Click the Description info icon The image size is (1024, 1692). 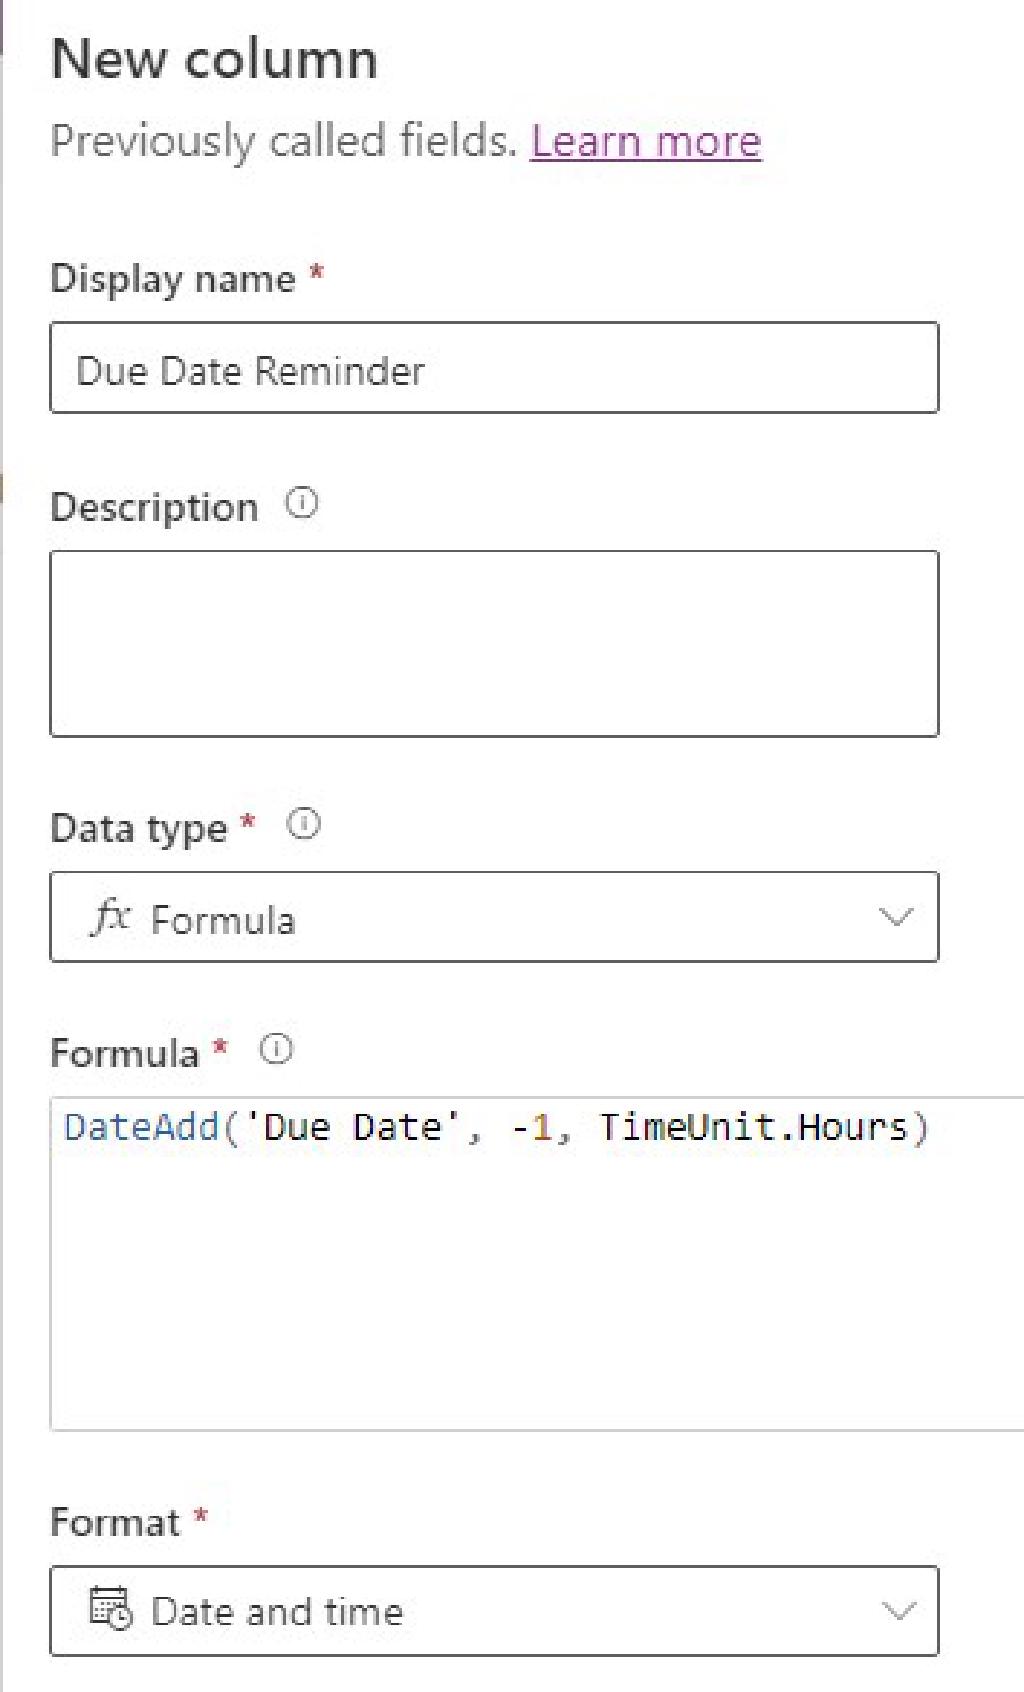(302, 503)
